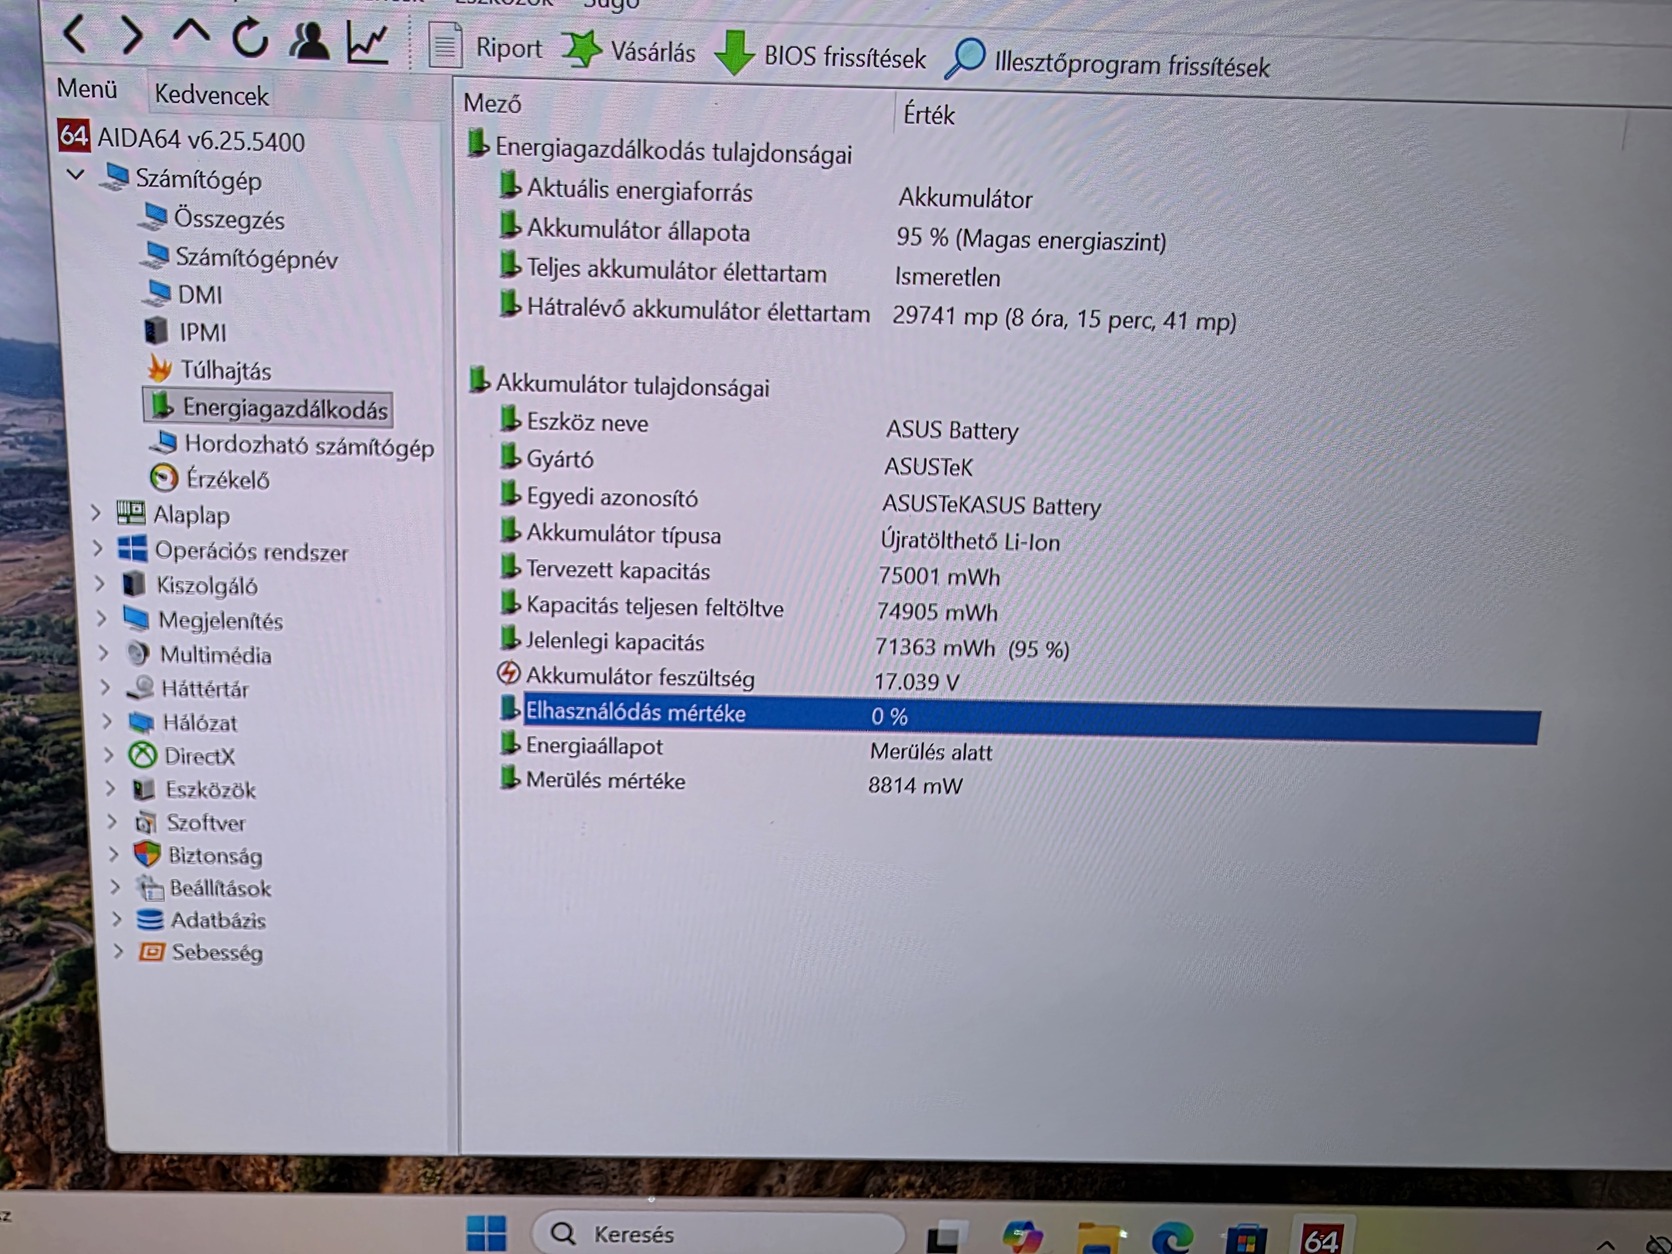Click the Érték column header
The image size is (1672, 1254).
tap(929, 115)
